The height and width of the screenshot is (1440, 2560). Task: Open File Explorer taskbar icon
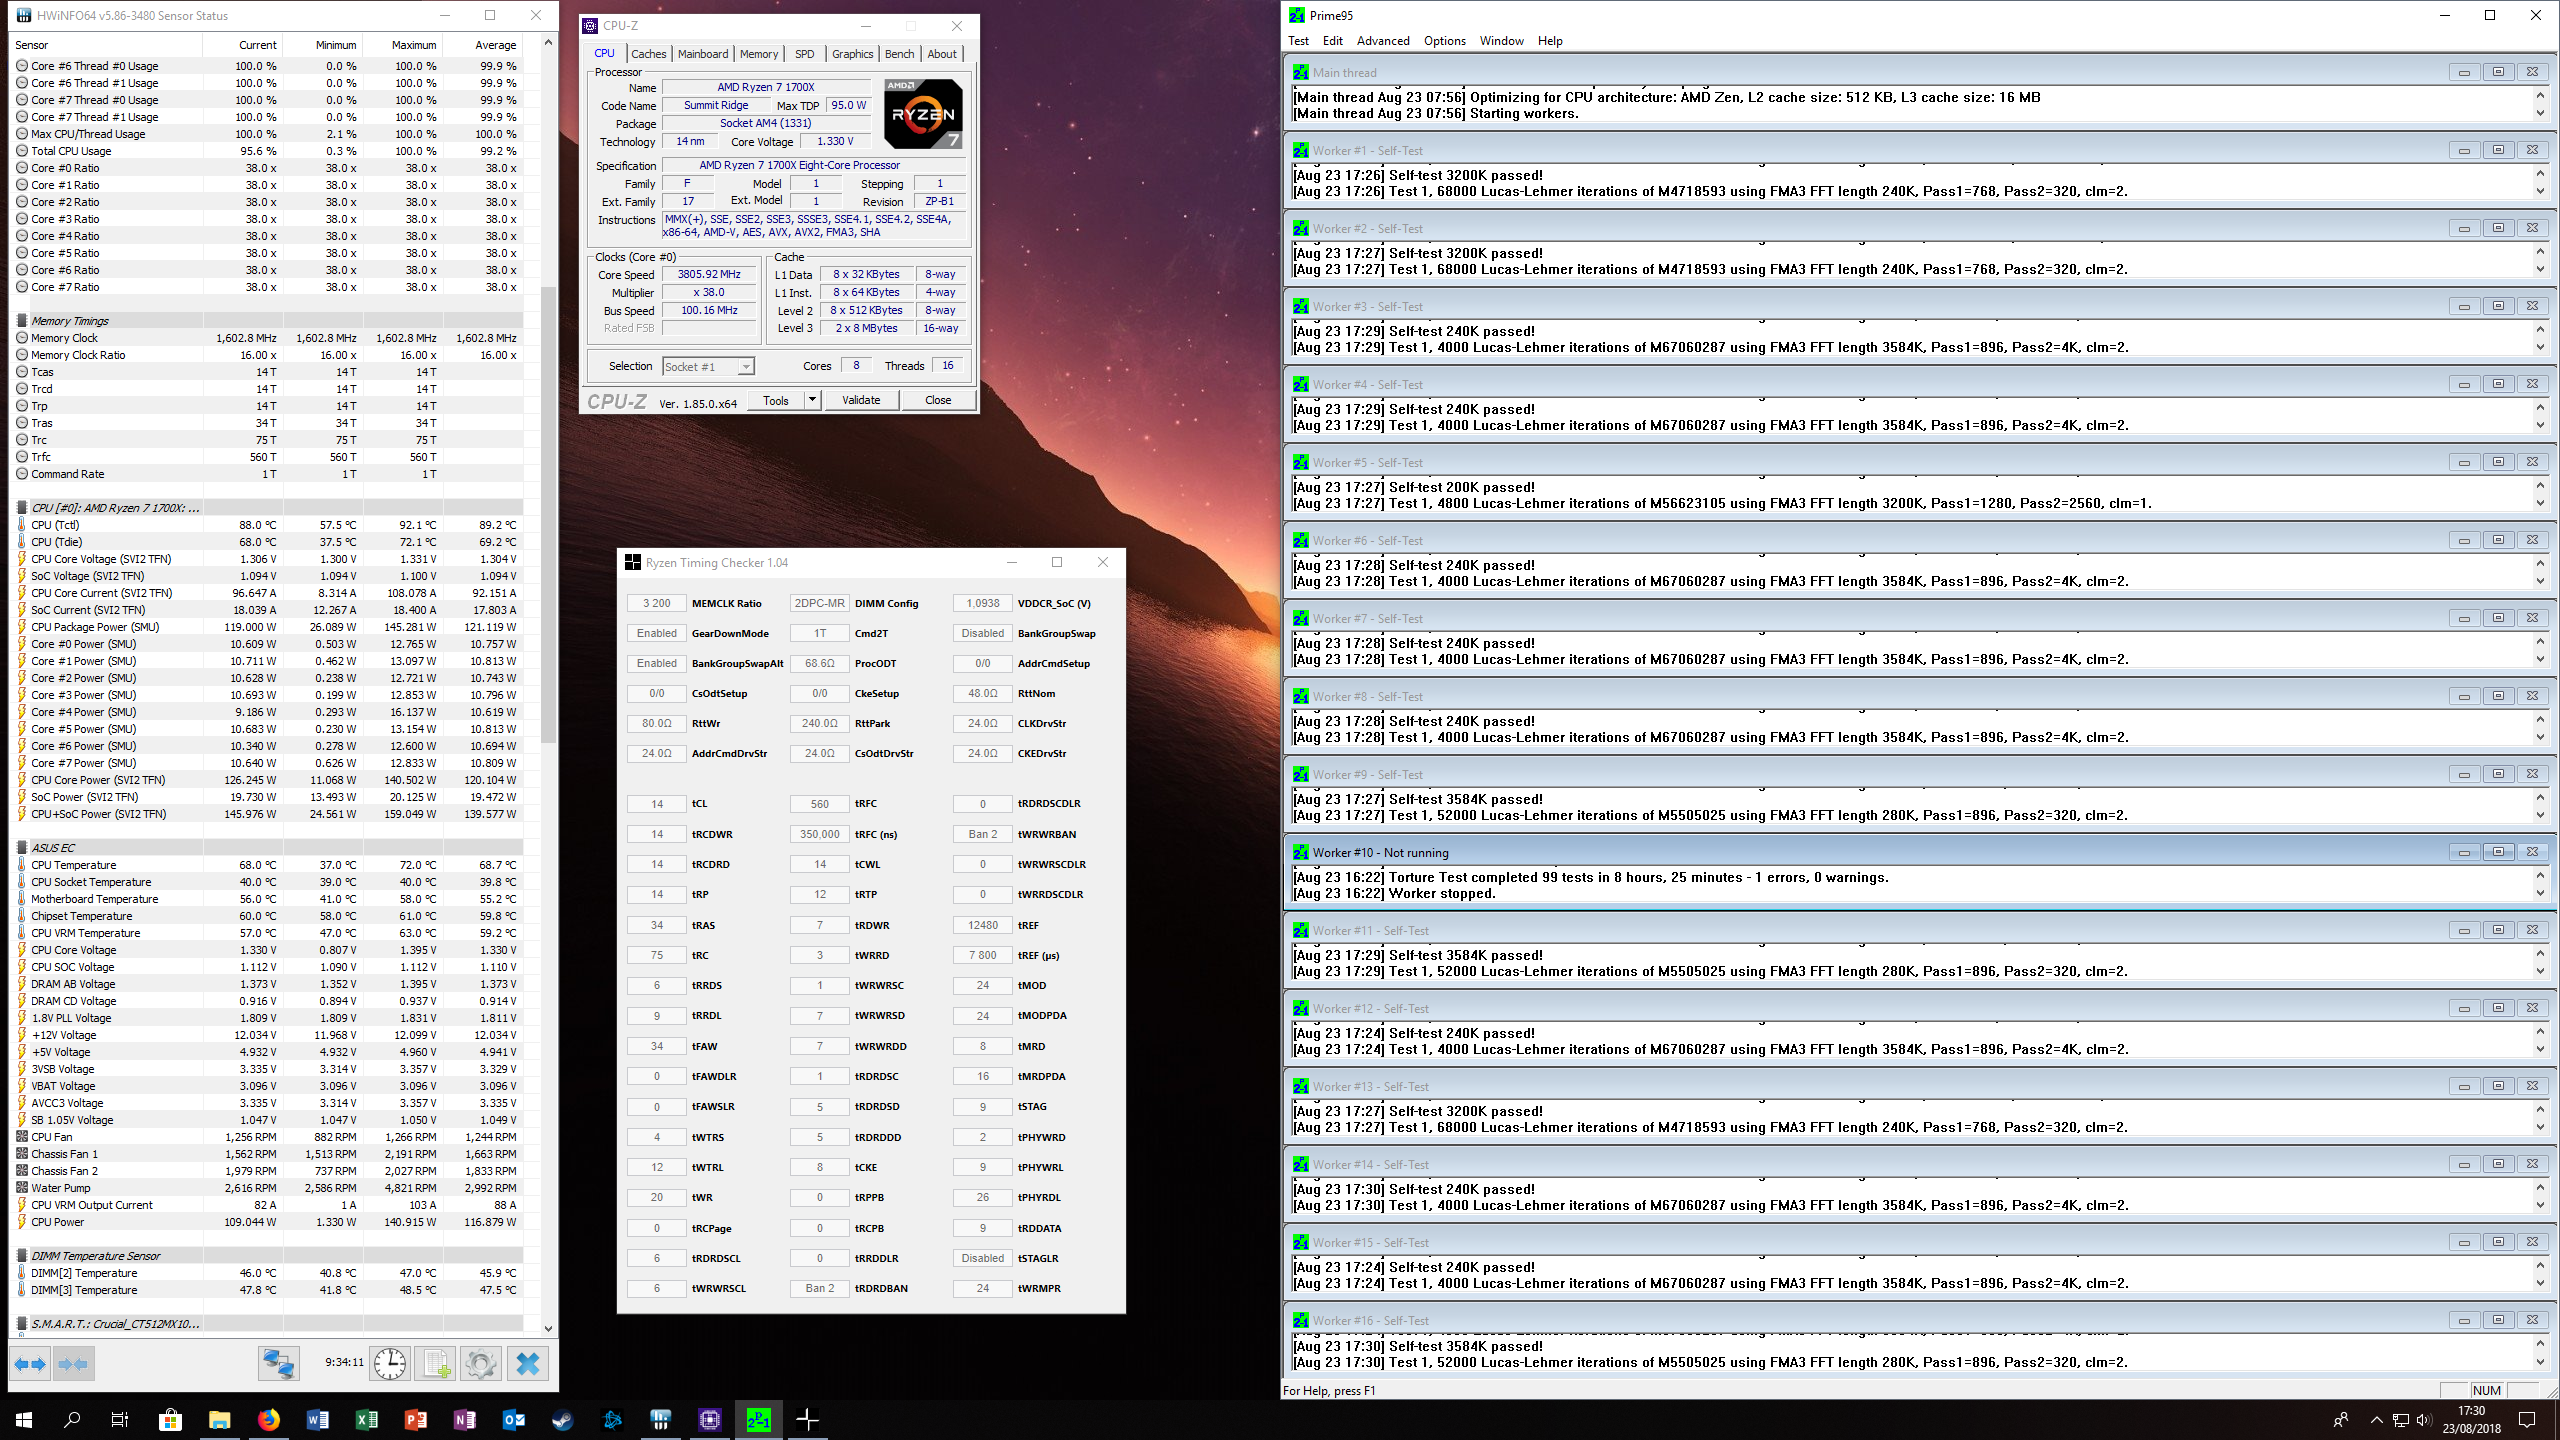(219, 1419)
